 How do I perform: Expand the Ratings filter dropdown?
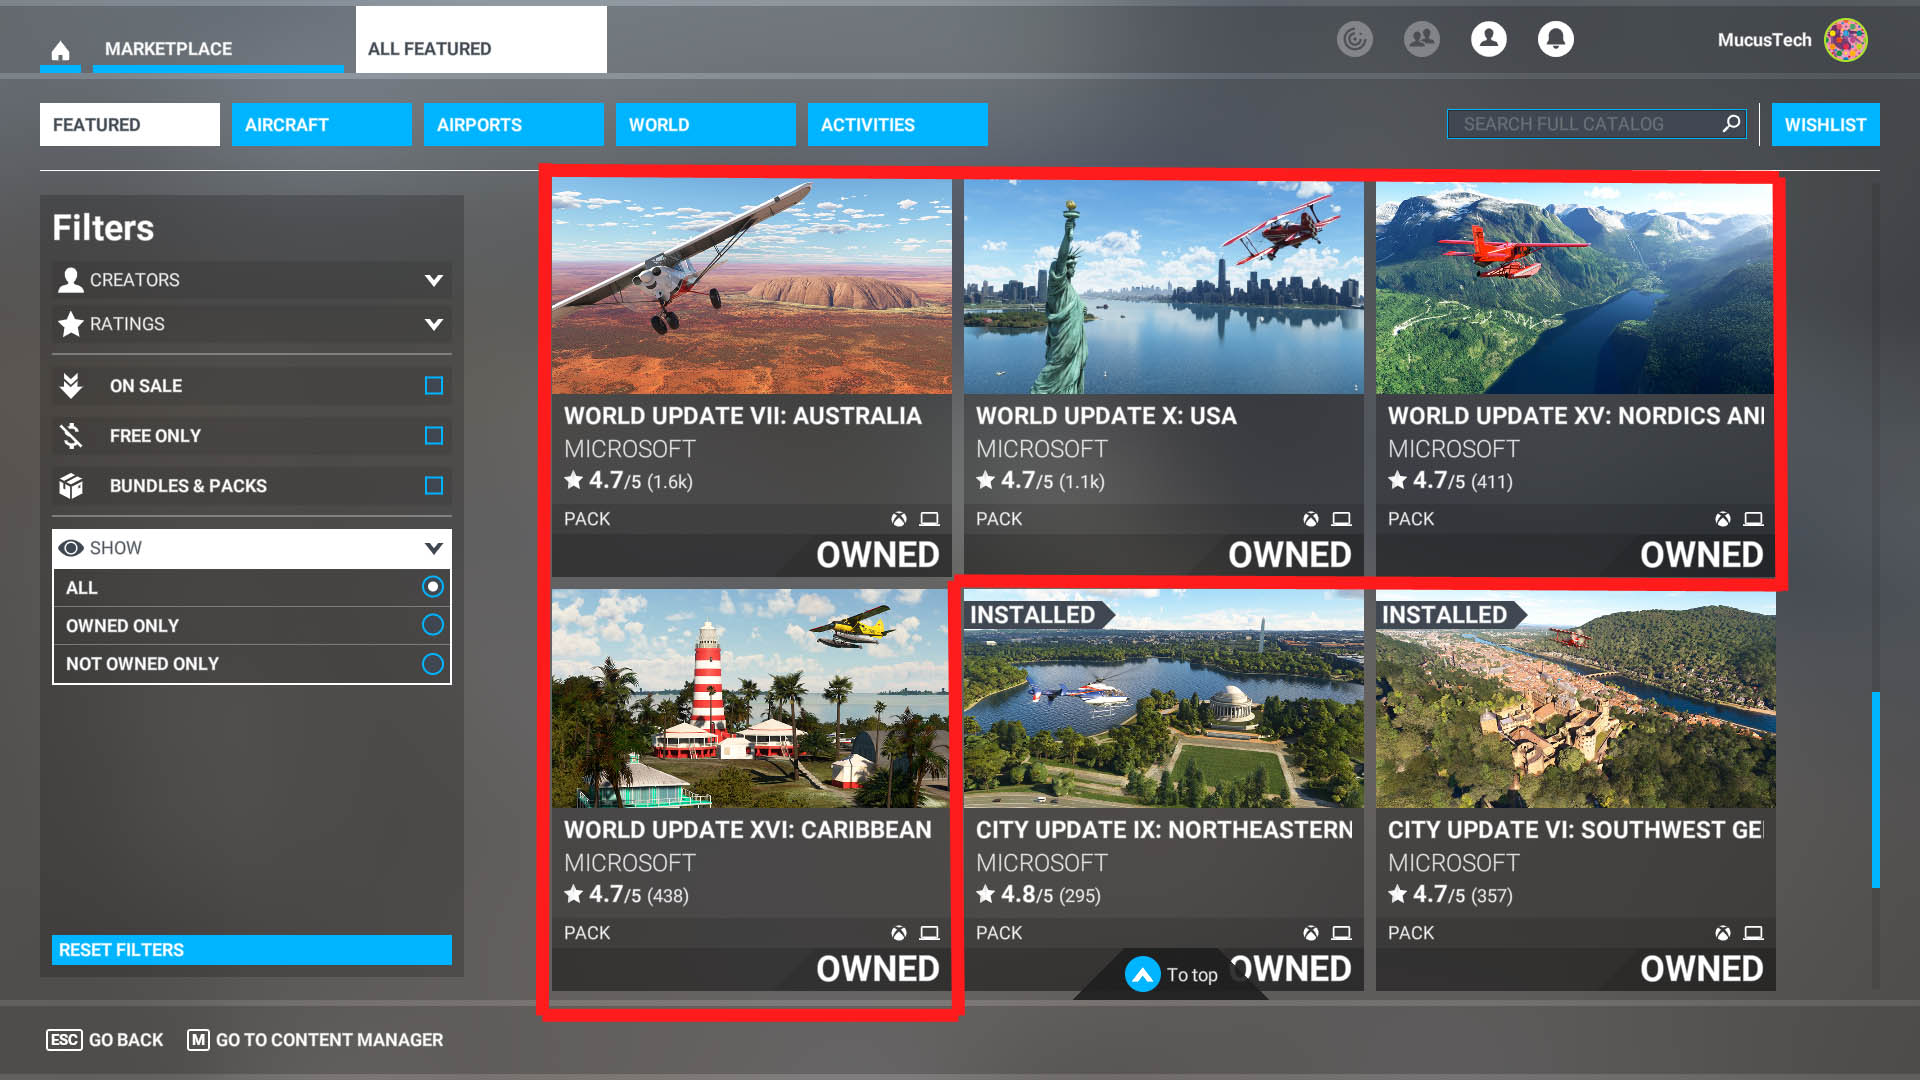[x=433, y=324]
